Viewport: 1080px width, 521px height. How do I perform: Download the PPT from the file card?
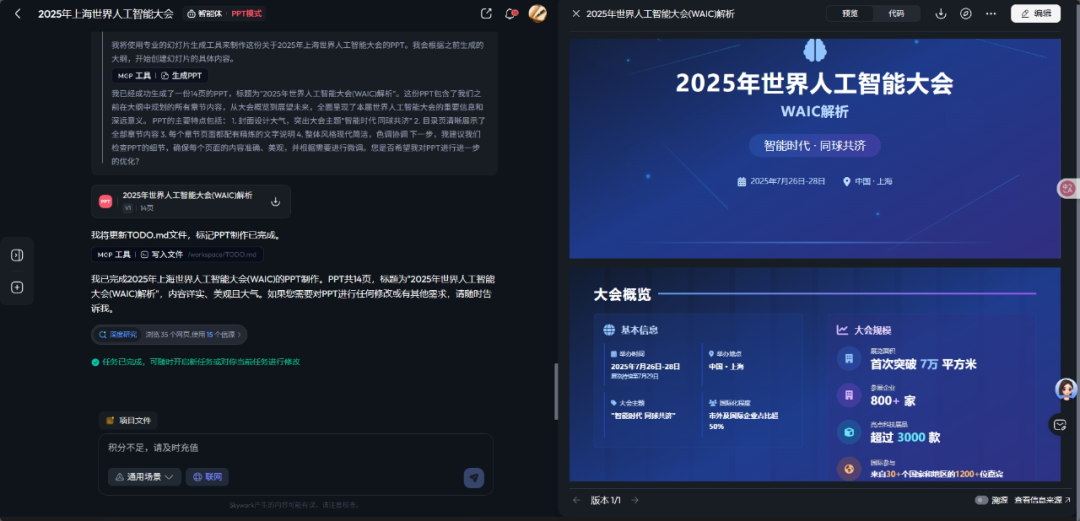276,201
